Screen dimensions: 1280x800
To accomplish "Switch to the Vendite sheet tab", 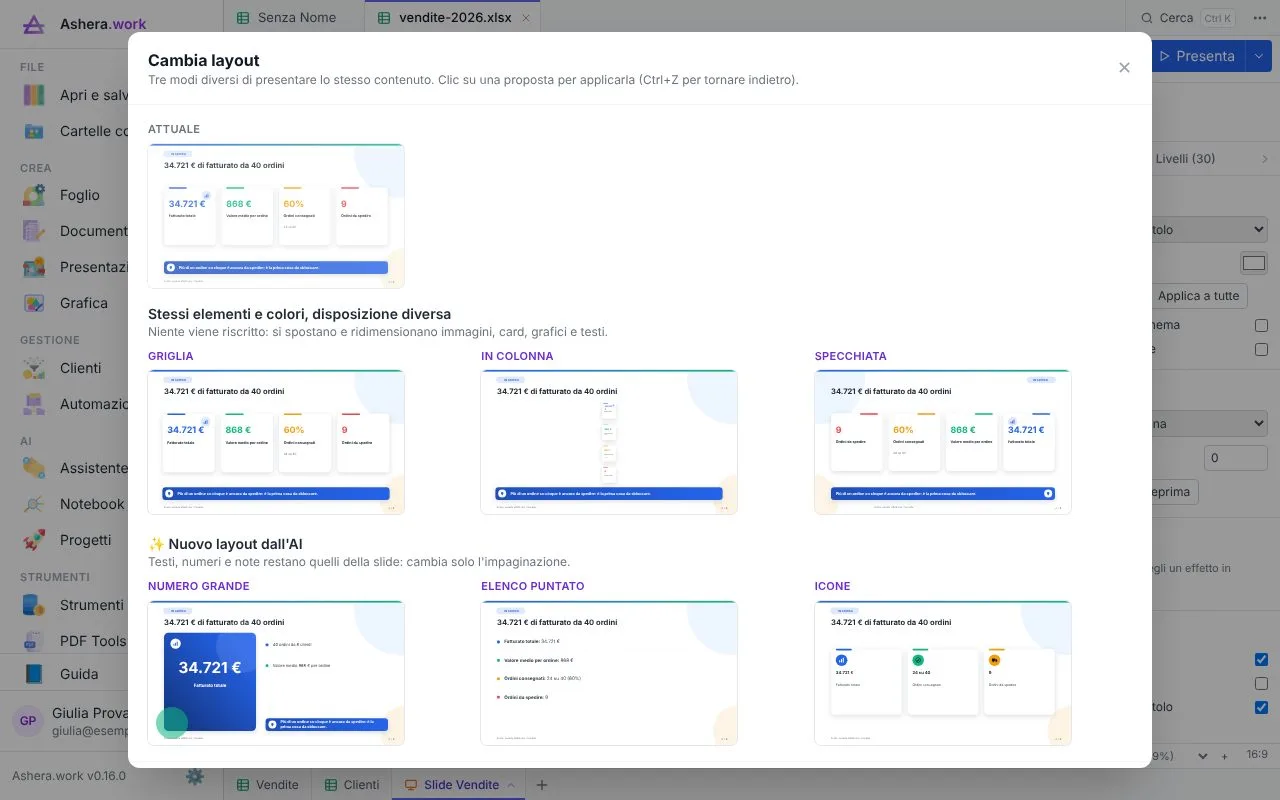I will click(x=267, y=785).
